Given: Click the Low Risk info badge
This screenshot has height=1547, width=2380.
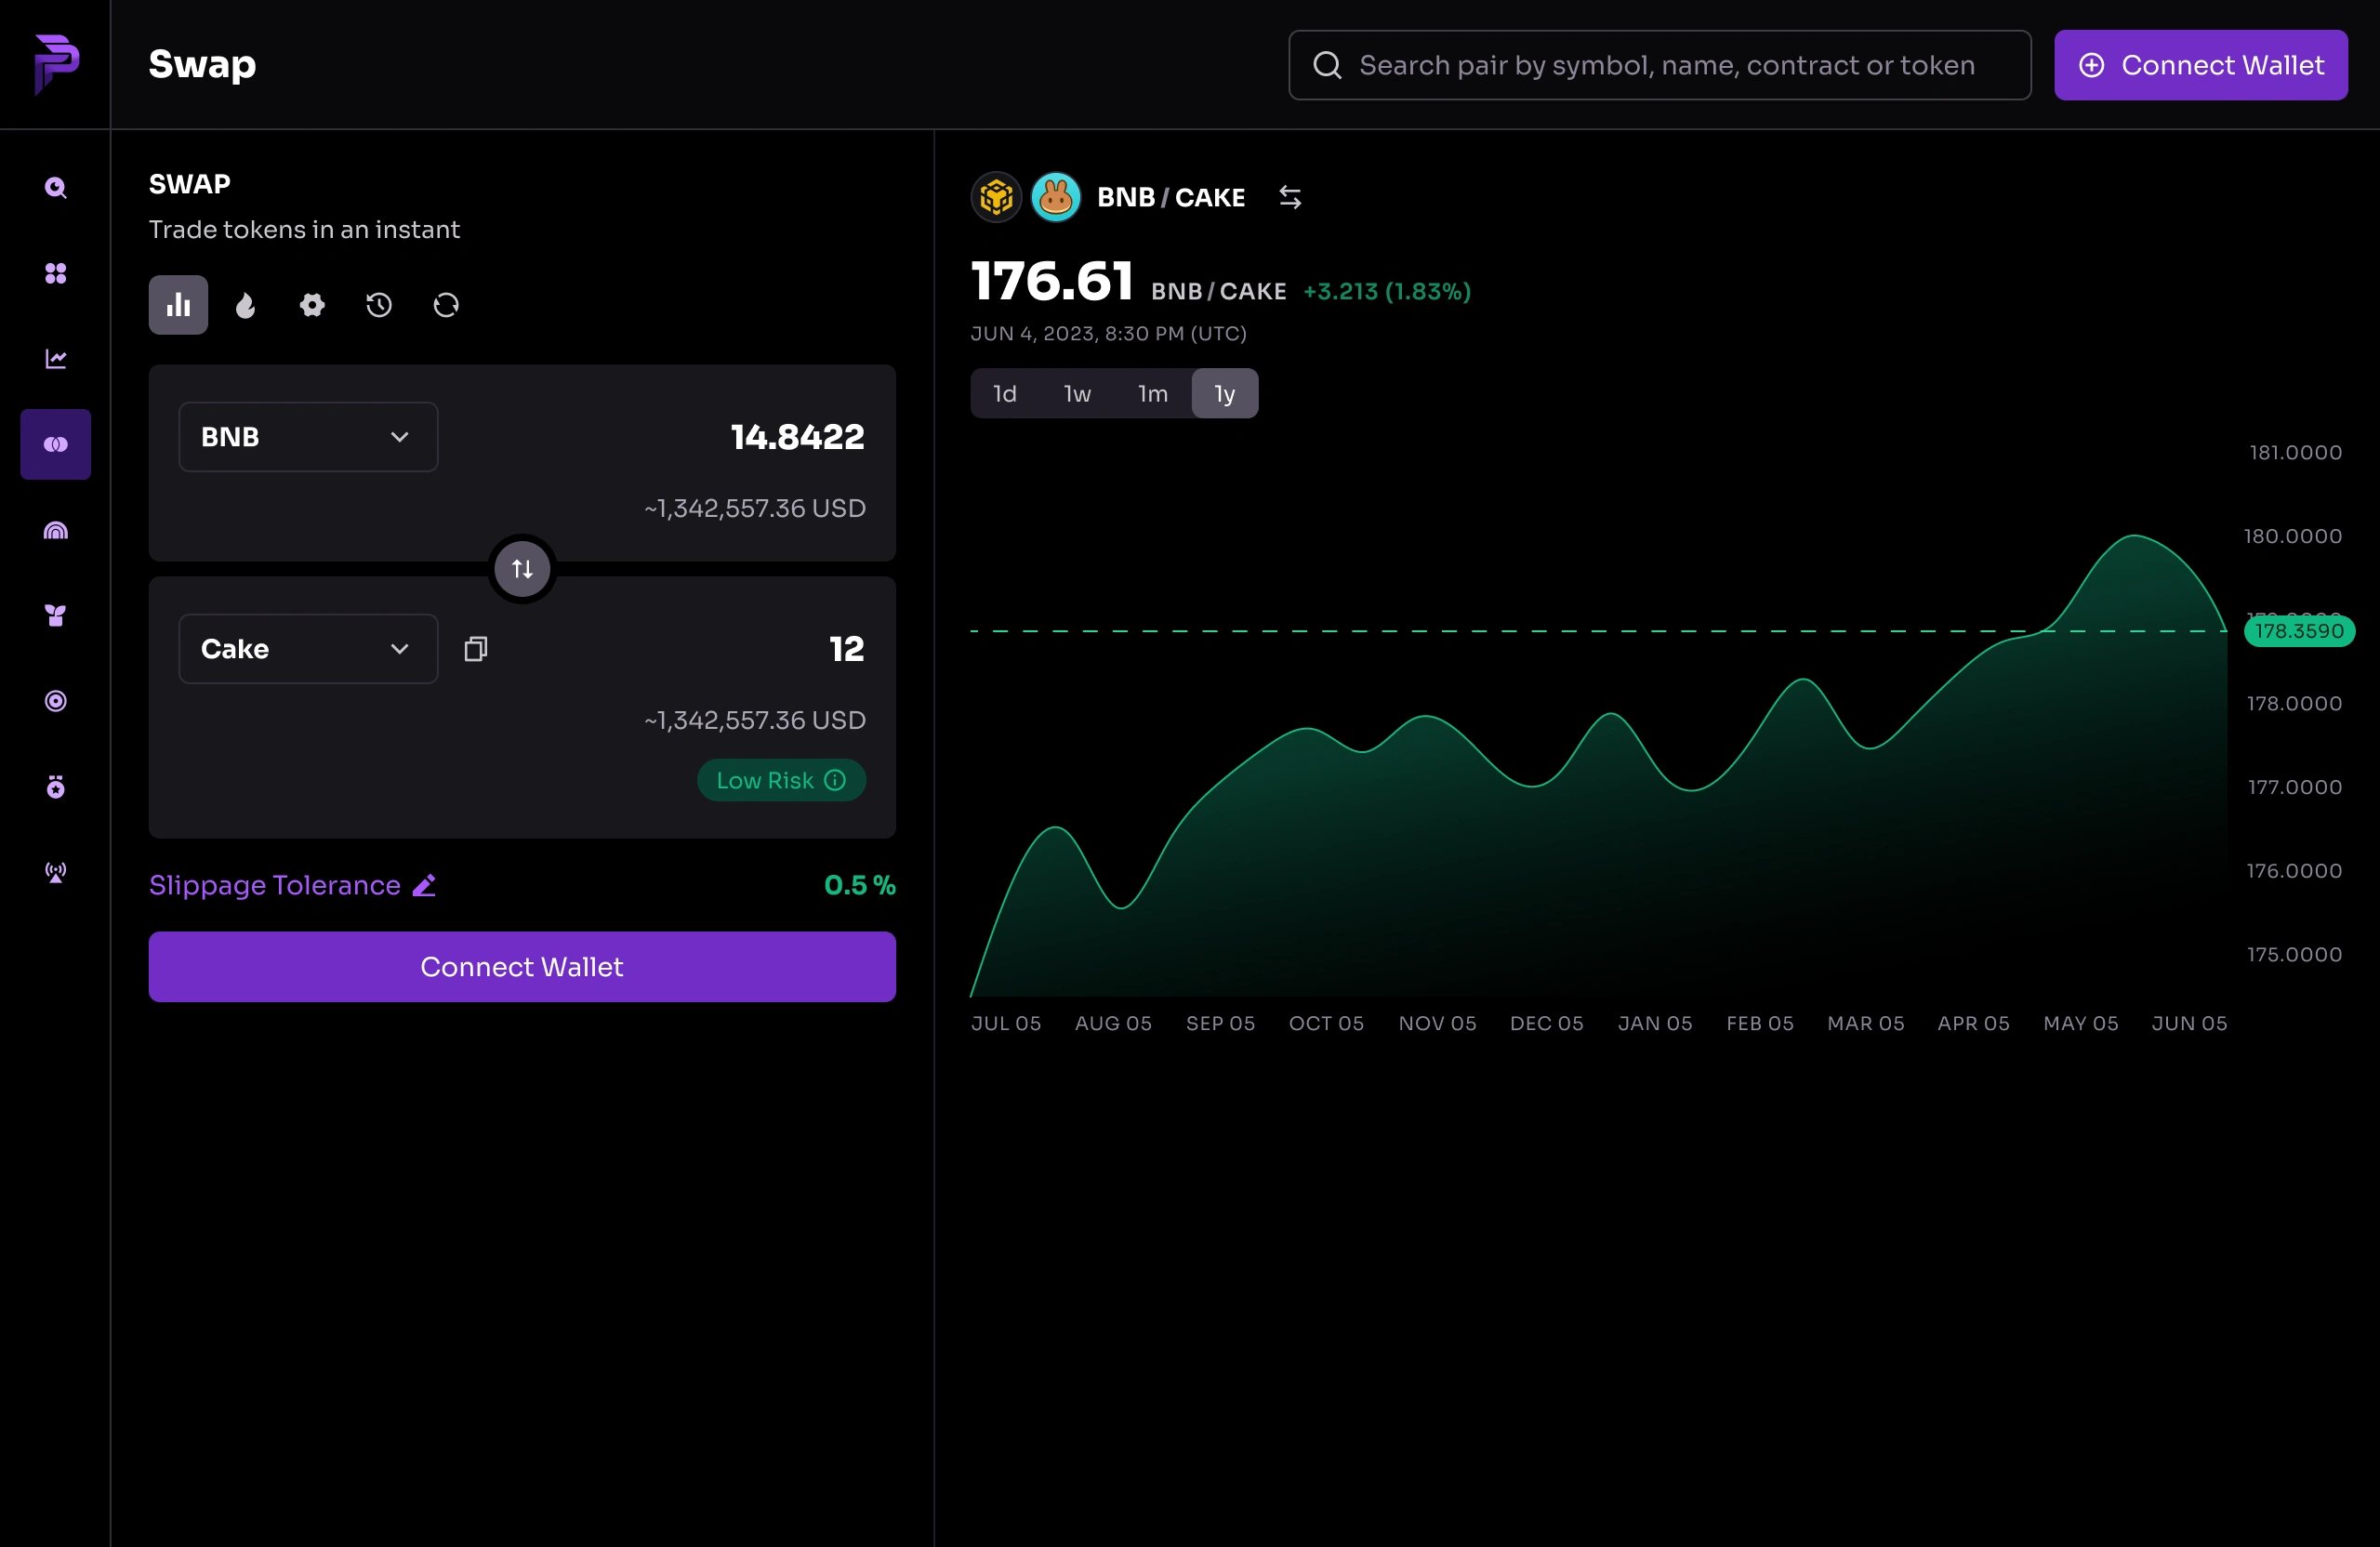Looking at the screenshot, I should 781,780.
